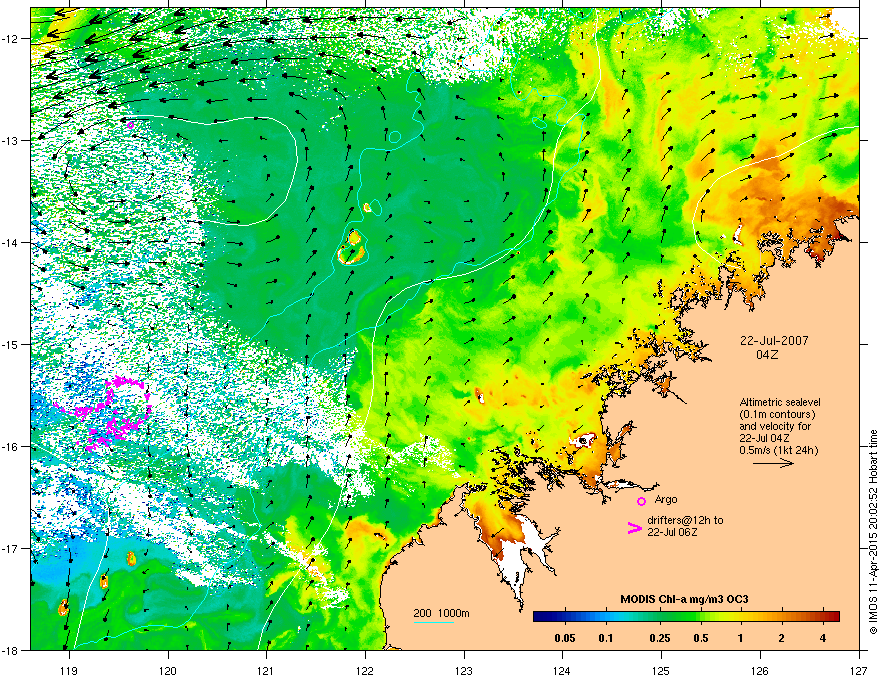
Task: Click the -16 latitude axis label
Action: click(x=12, y=447)
